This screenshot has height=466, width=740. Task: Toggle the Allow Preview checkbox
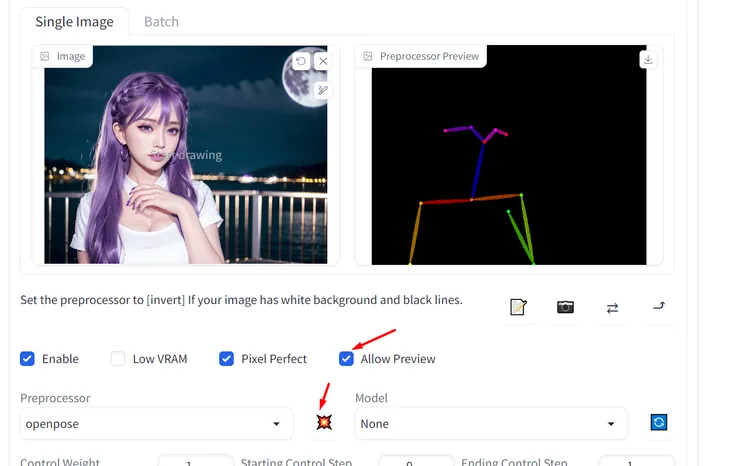click(346, 359)
